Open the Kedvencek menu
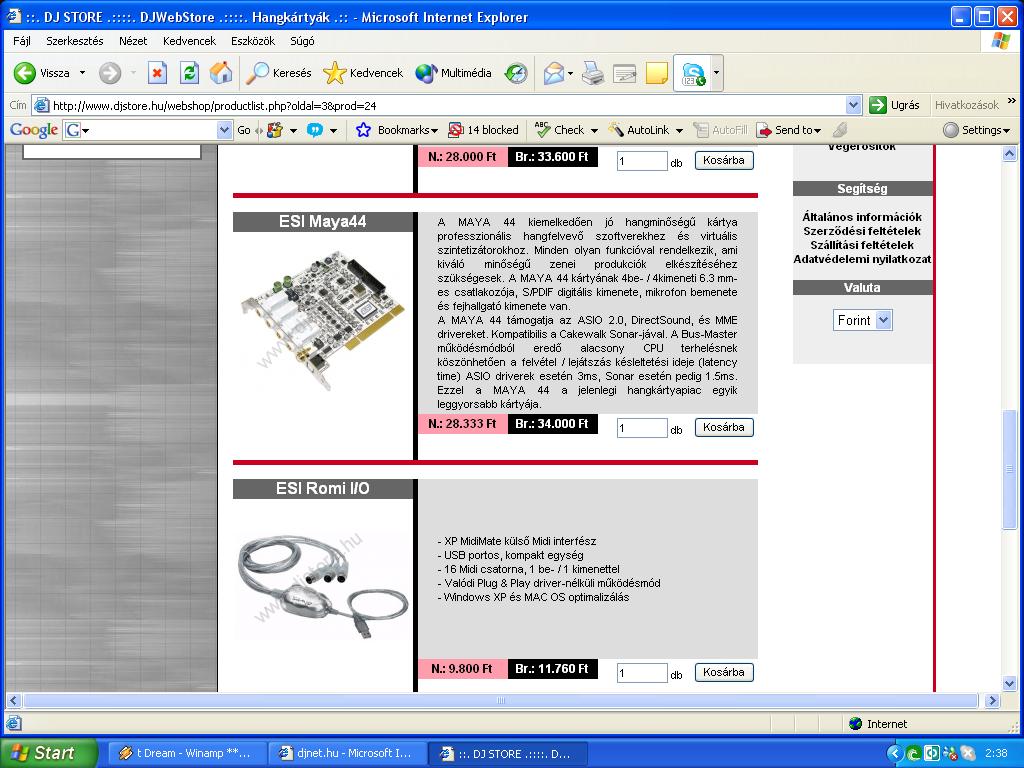 pyautogui.click(x=189, y=41)
